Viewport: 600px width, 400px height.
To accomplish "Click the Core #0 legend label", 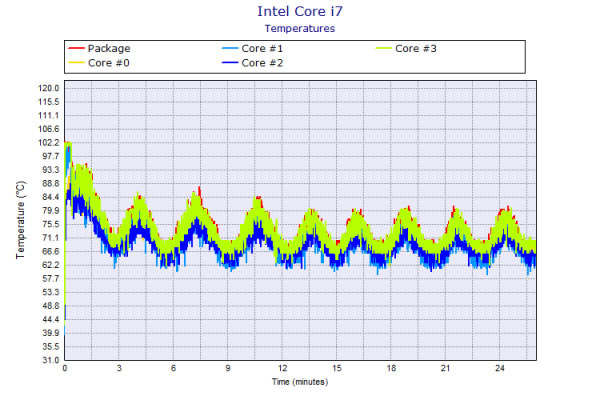I will tap(109, 63).
